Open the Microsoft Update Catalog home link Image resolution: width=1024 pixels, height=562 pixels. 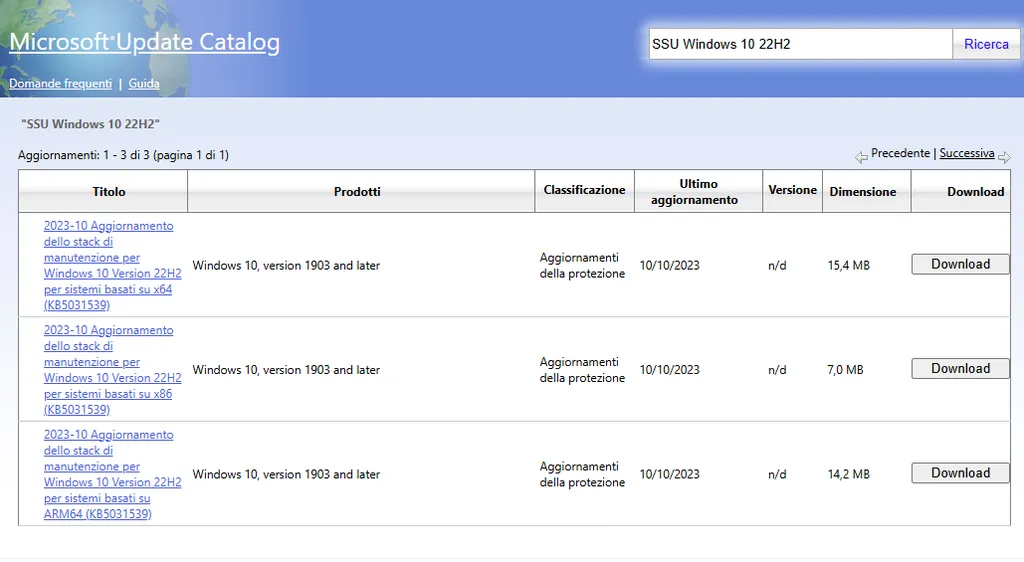[144, 42]
